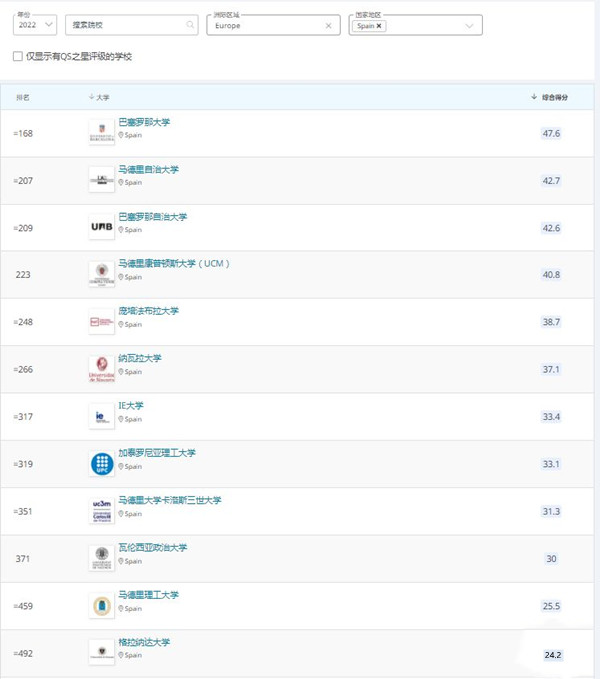Select the score value 40.8
The image size is (600, 679).
551,275
